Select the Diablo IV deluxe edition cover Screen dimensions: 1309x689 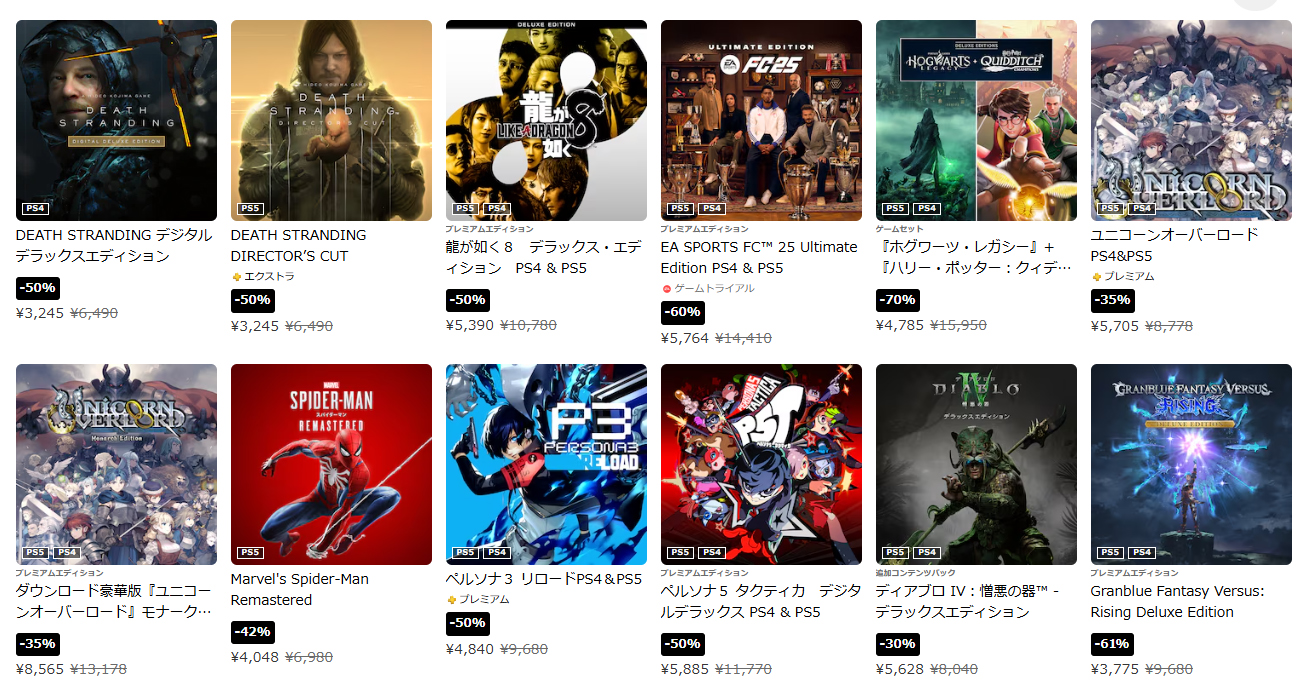pyautogui.click(x=976, y=464)
